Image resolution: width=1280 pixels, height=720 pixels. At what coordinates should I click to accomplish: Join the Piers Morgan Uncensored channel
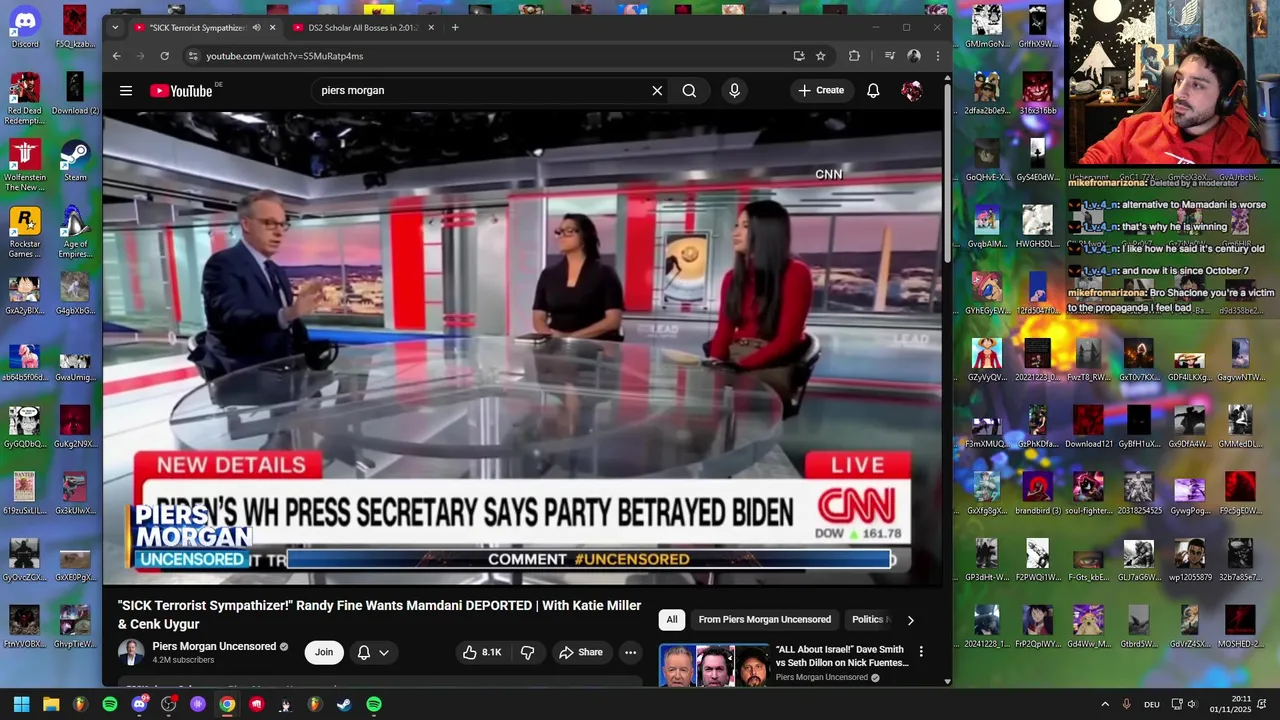(x=324, y=652)
